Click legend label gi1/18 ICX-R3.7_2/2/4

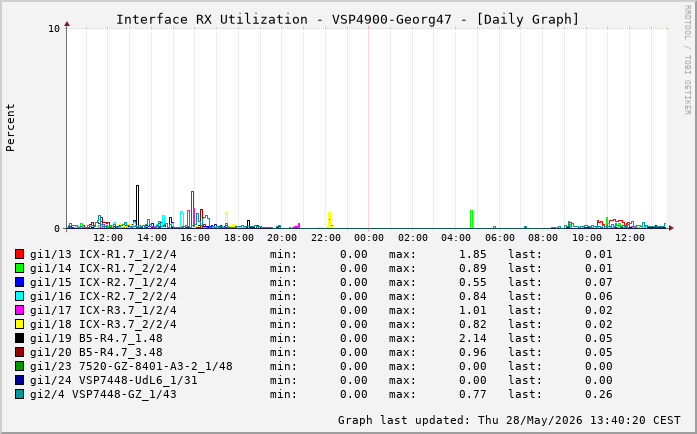103,324
